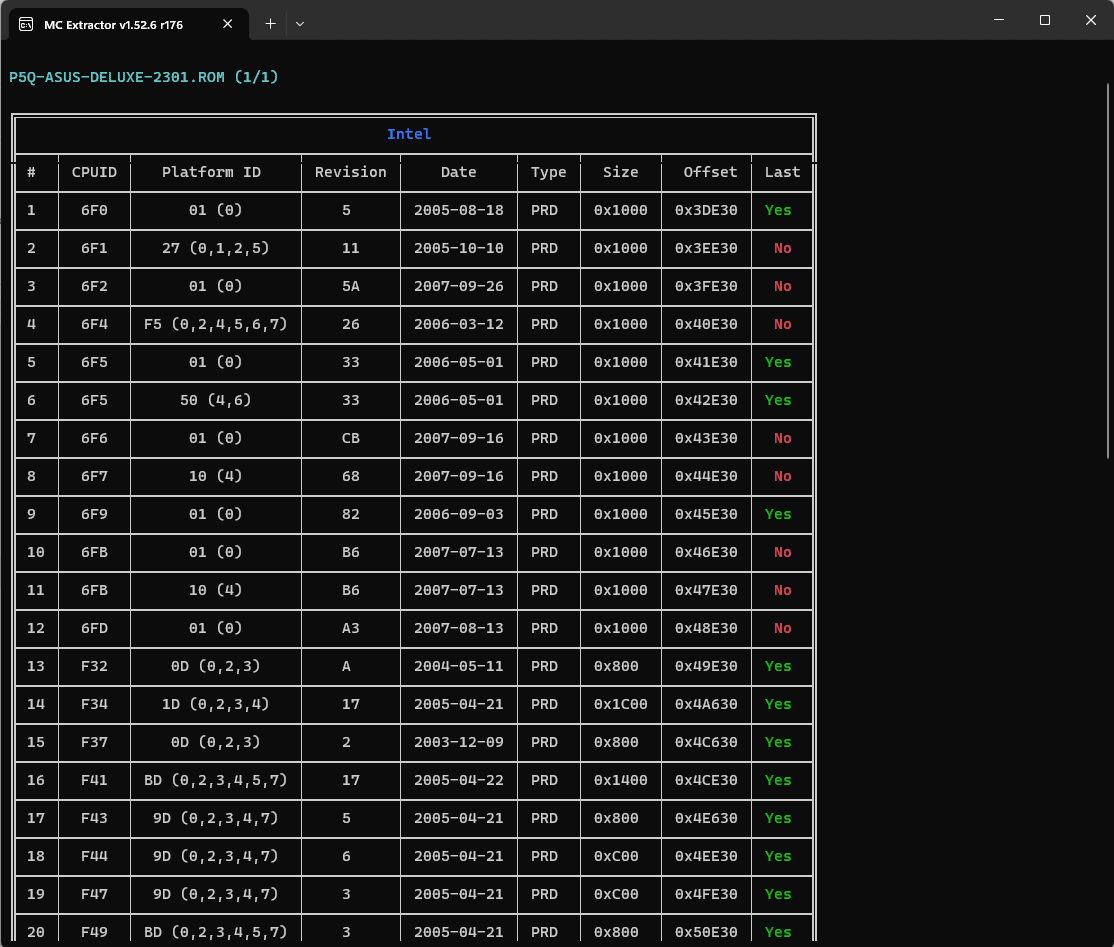Click offset 0x46E30
This screenshot has height=947, width=1114.
click(x=706, y=552)
